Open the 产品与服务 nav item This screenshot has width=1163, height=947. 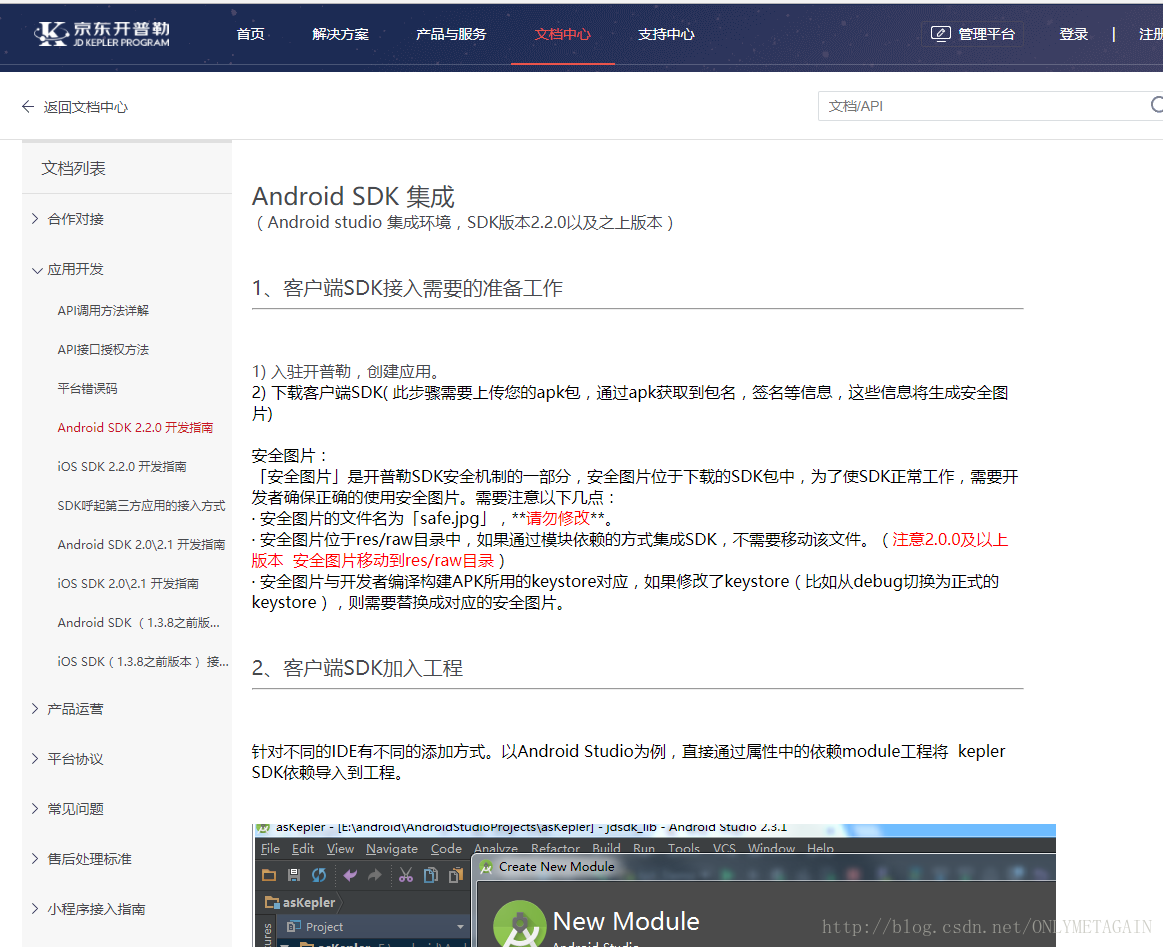click(451, 34)
